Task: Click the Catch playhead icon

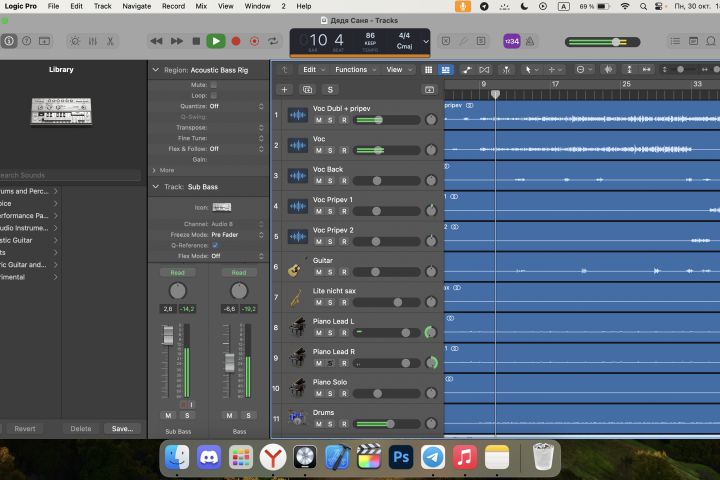Action: [506, 70]
